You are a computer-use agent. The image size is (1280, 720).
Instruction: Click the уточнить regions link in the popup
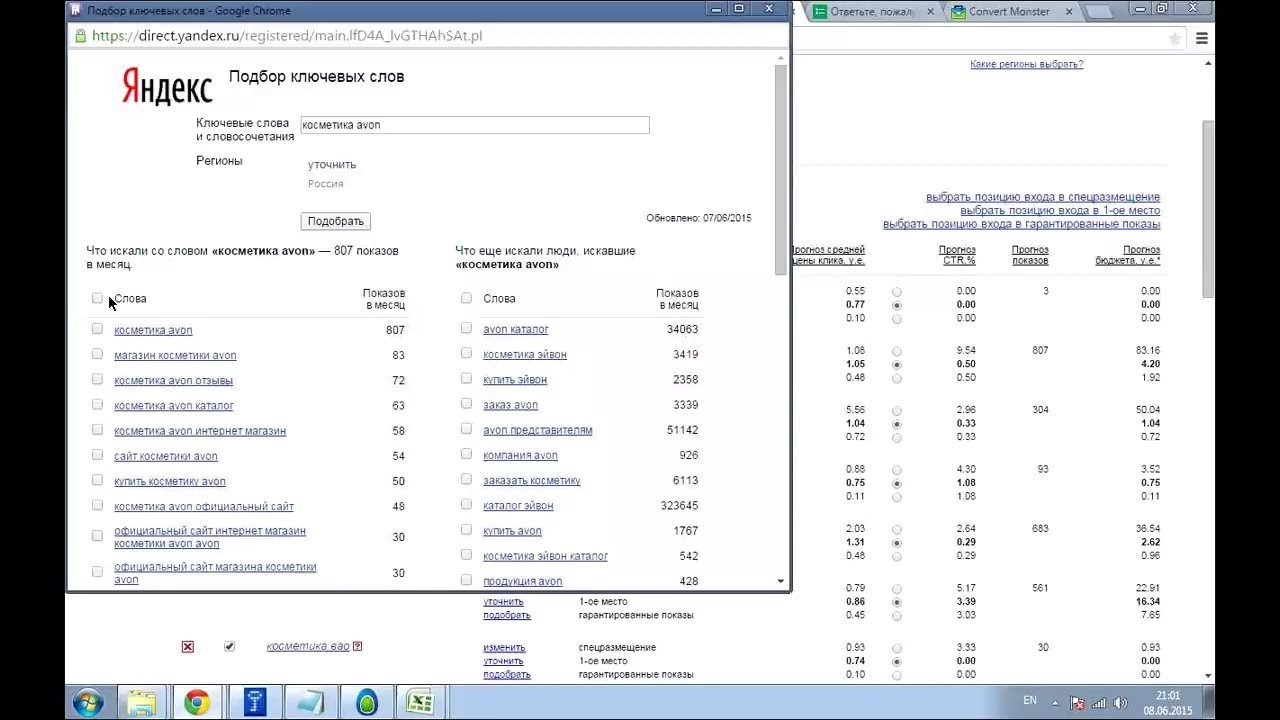(332, 165)
